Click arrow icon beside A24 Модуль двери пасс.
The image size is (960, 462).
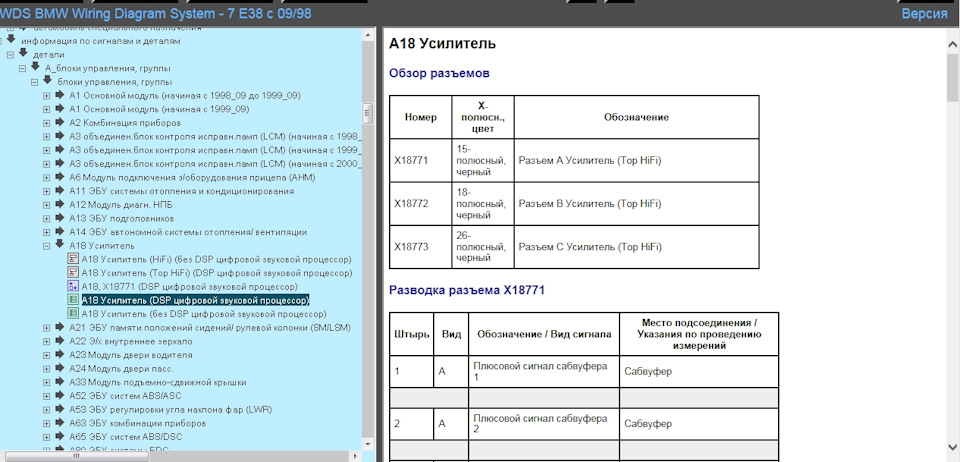coord(59,368)
